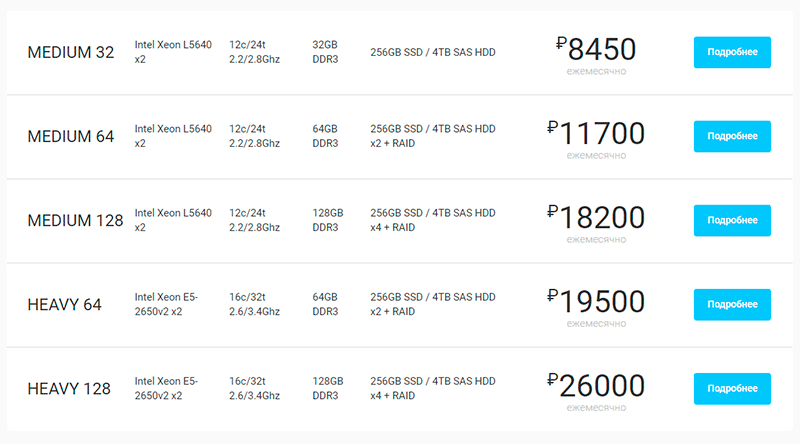
Task: Click Подробнее button for MEDIUM 128
Action: [x=732, y=220]
